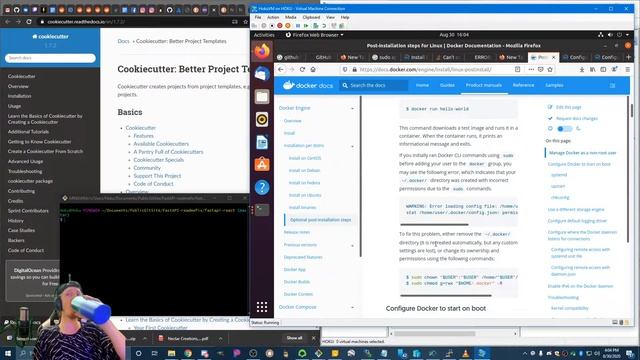The image size is (640, 360).
Task: Click the Windows Start button
Action: pos(8,353)
